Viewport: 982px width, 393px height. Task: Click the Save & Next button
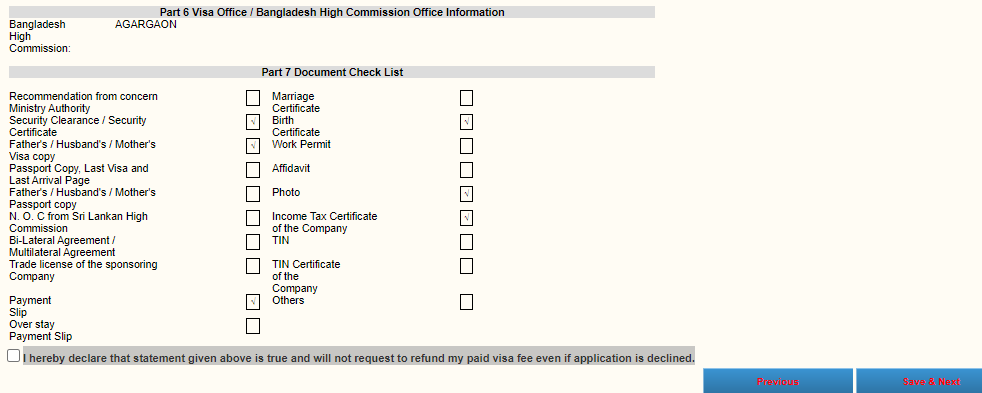click(919, 381)
